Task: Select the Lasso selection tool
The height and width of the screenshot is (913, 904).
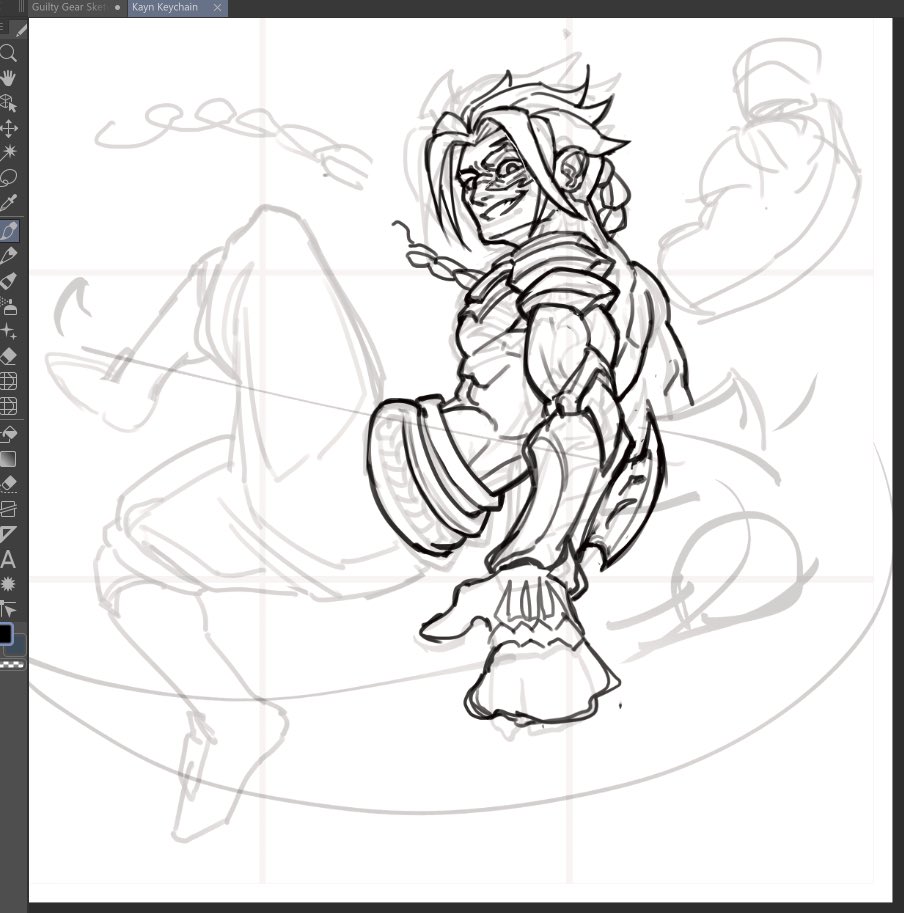Action: click(x=8, y=177)
